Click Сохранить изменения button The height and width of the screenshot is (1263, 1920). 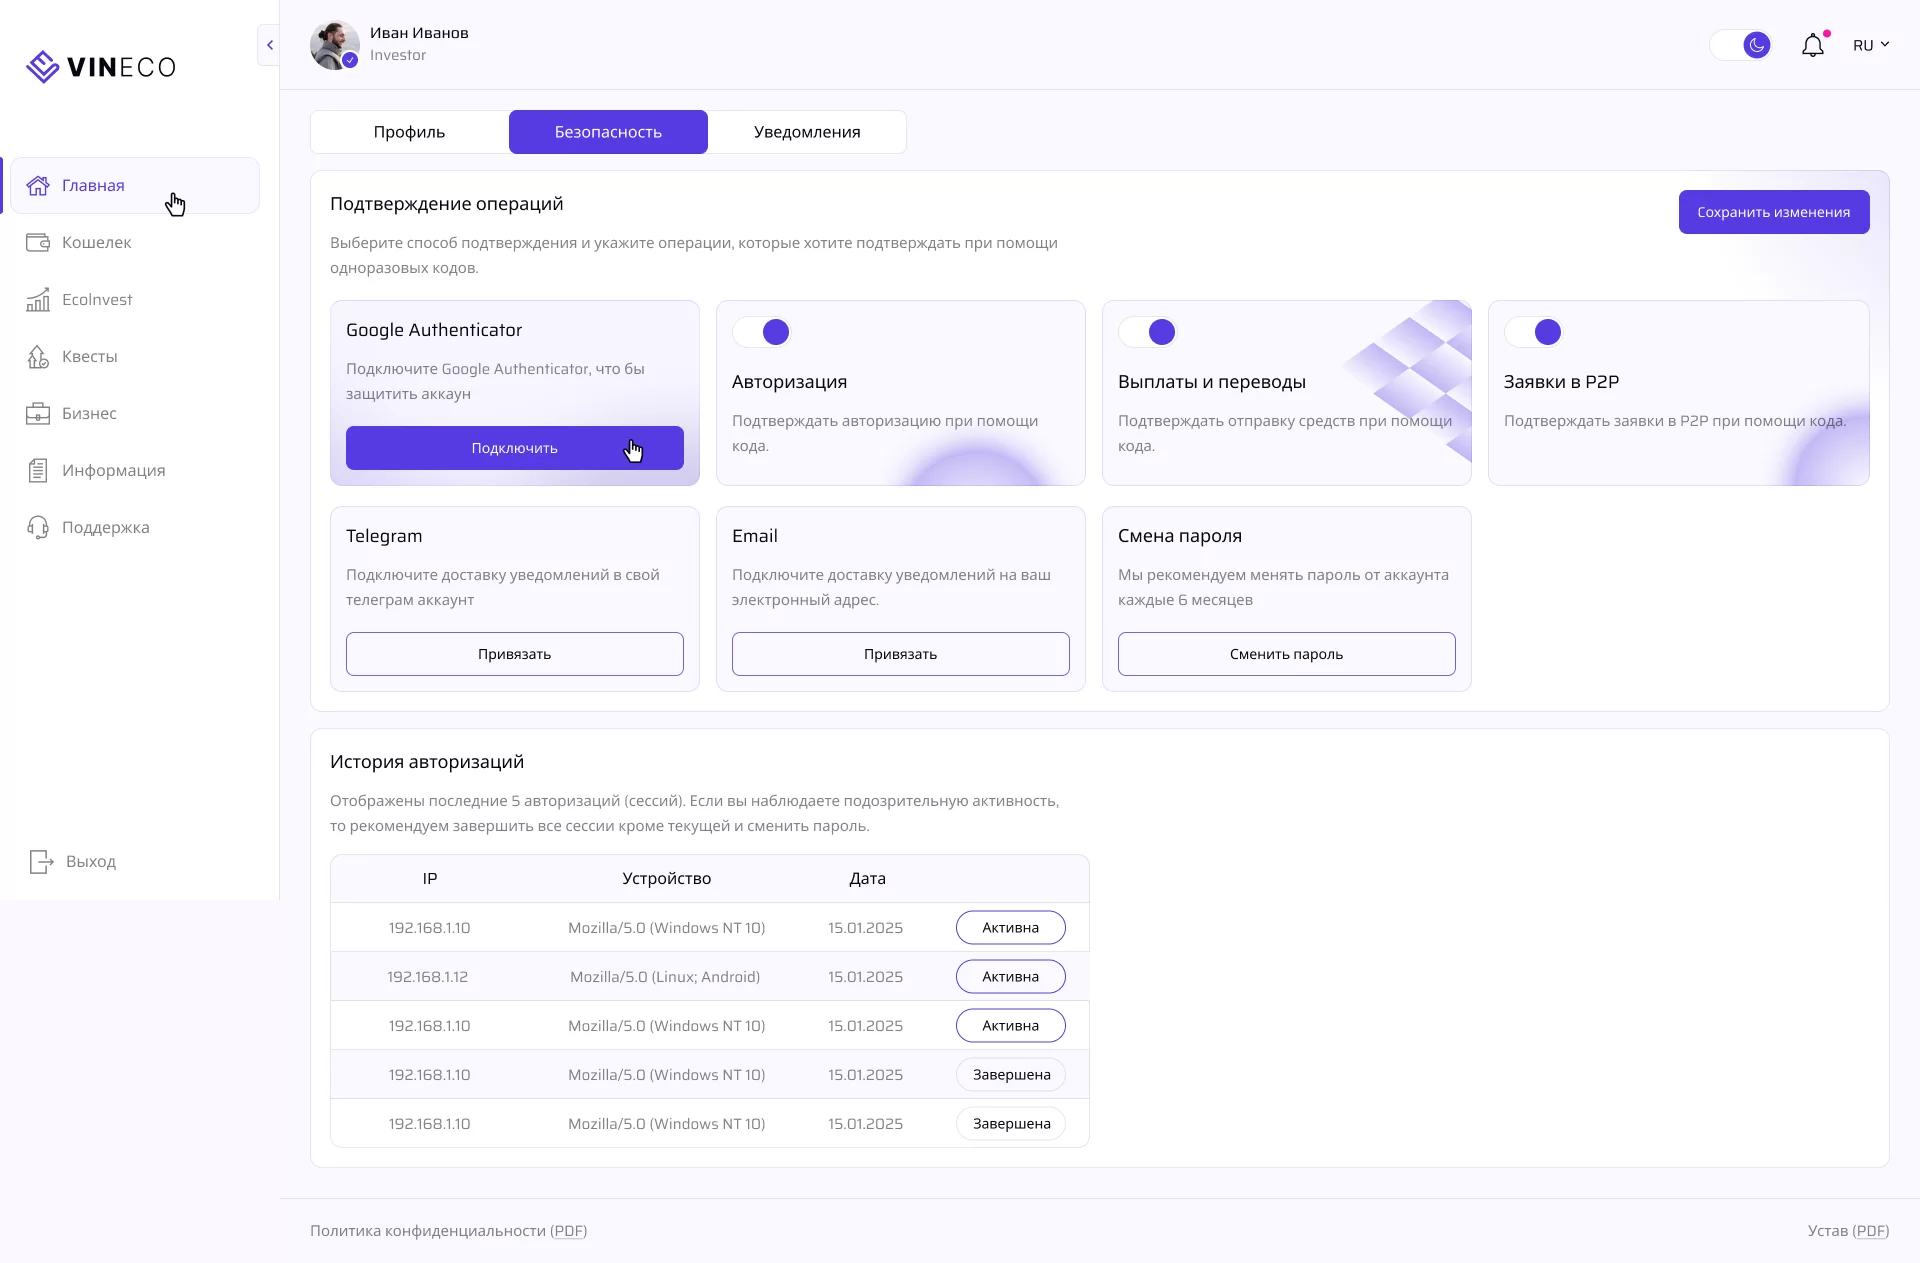(x=1773, y=212)
